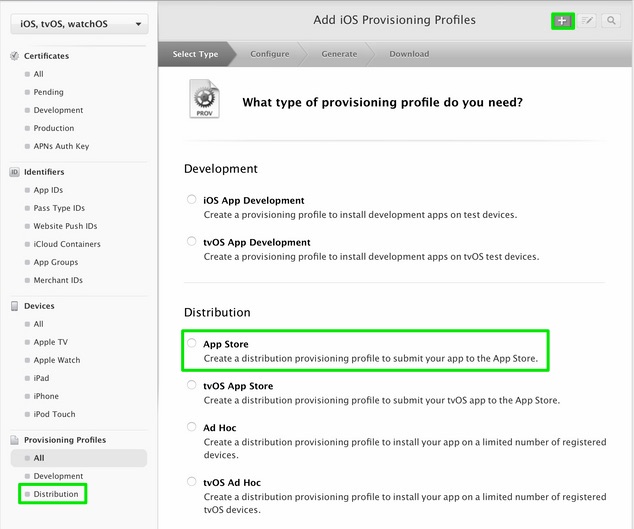Click the Certificates section icon
Image resolution: width=634 pixels, height=529 pixels.
pyautogui.click(x=14, y=56)
